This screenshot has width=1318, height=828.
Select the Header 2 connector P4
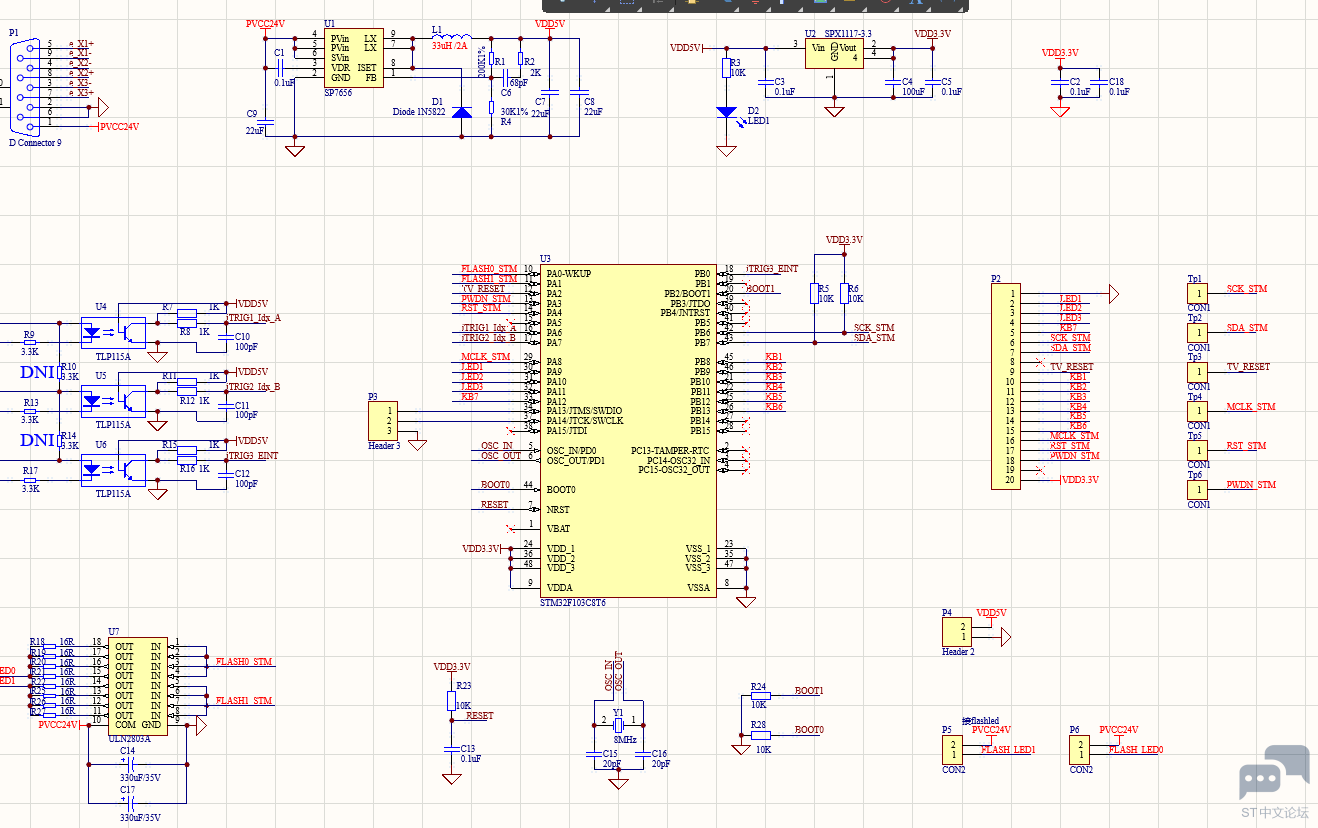coord(956,632)
